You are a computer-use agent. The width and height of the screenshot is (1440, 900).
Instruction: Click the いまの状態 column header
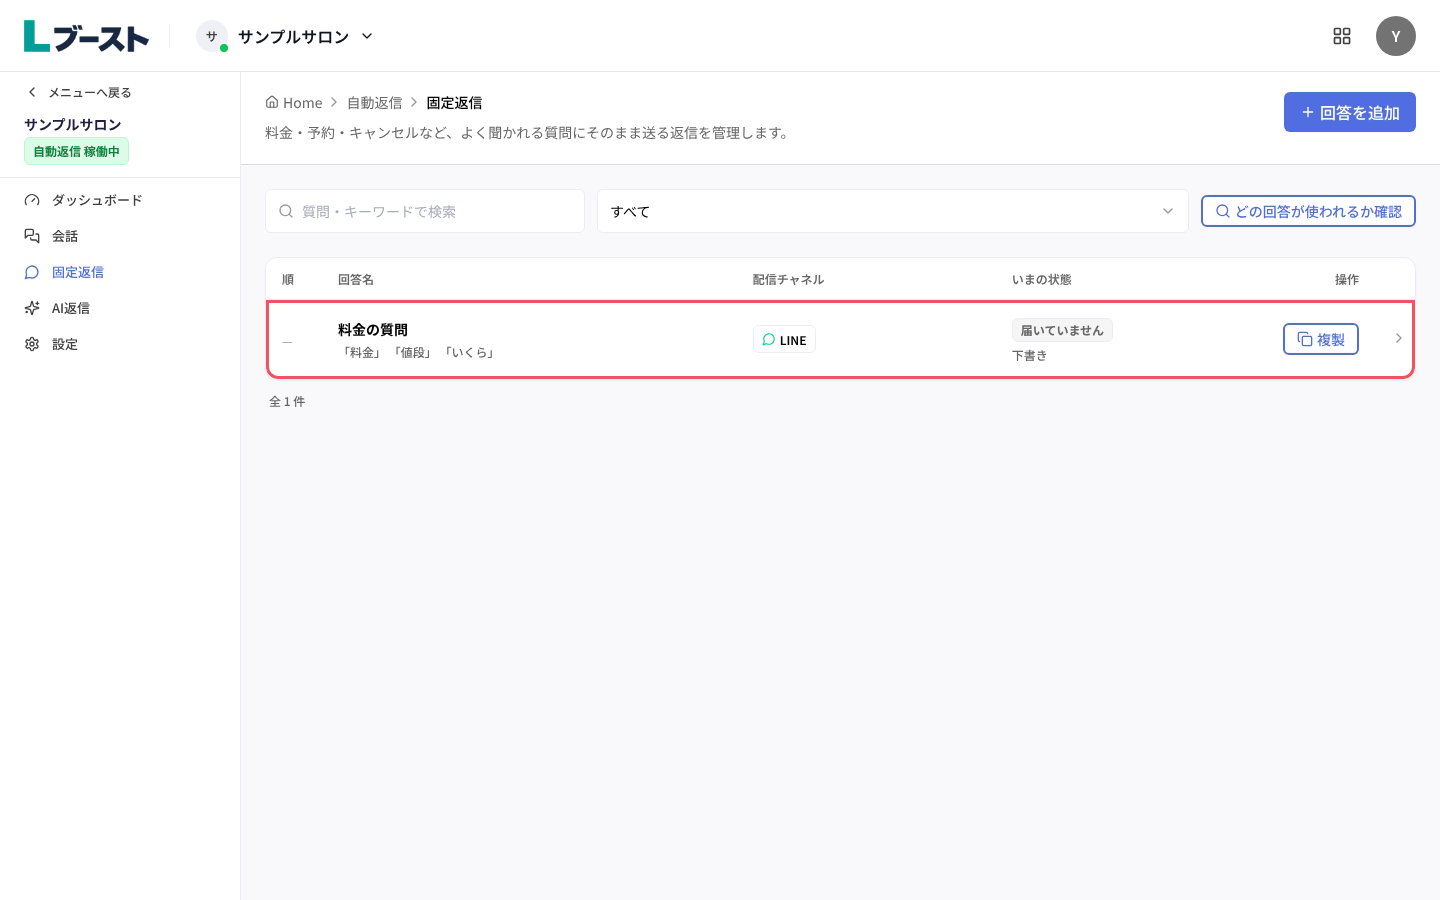[1041, 279]
